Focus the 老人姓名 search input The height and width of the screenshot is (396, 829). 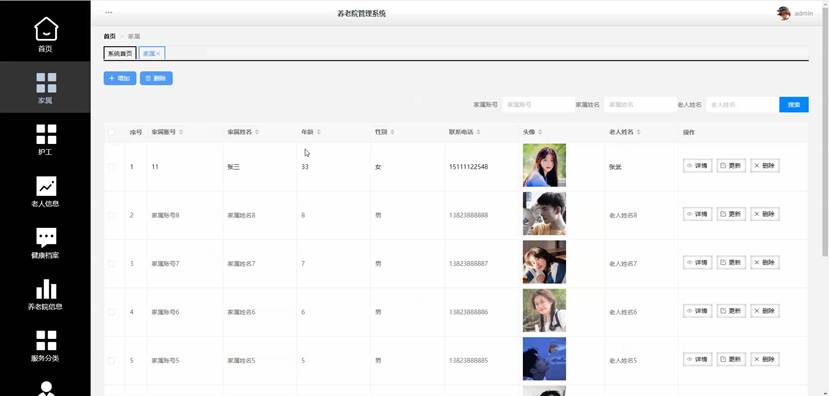pyautogui.click(x=742, y=105)
